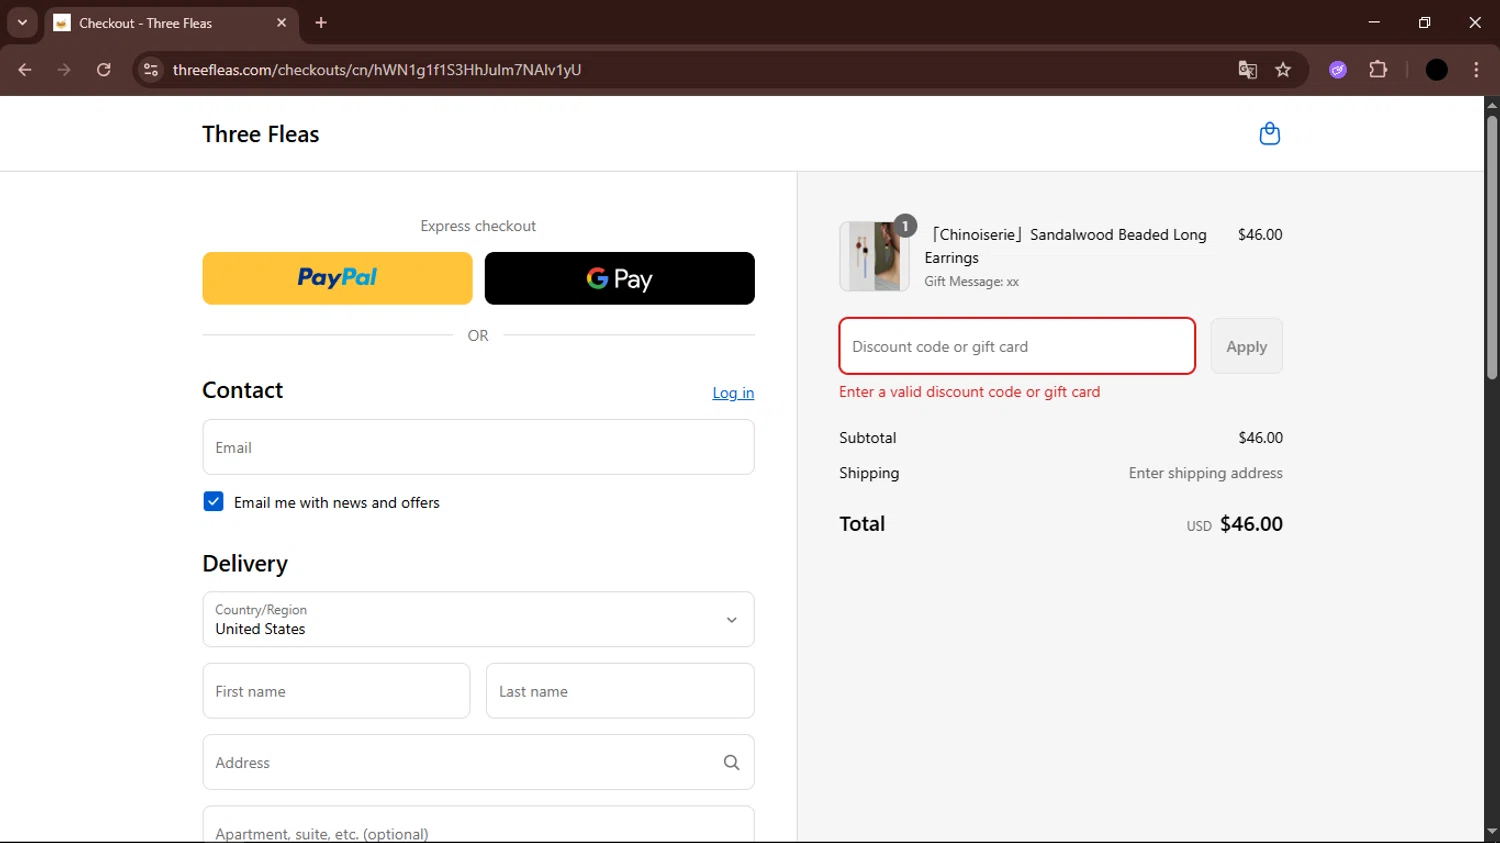Click the scrollbar down arrow

(x=1491, y=832)
